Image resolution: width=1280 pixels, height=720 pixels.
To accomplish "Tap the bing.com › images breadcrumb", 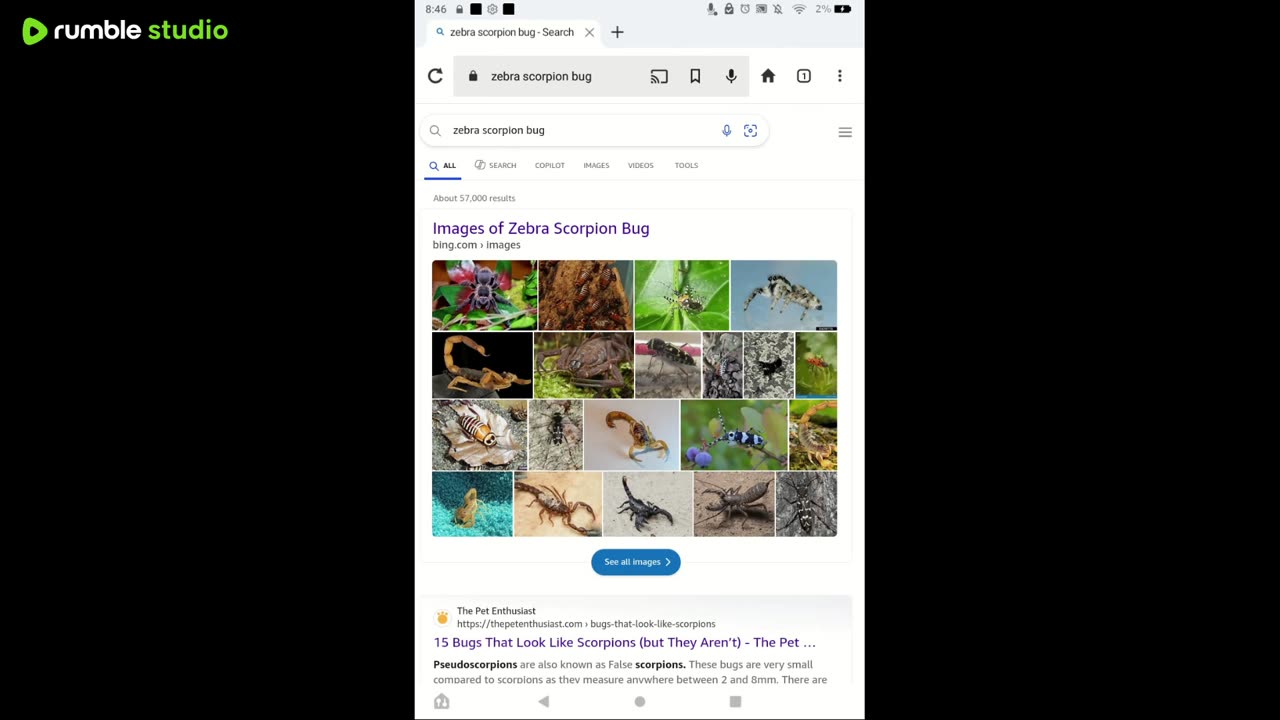I will tap(476, 245).
